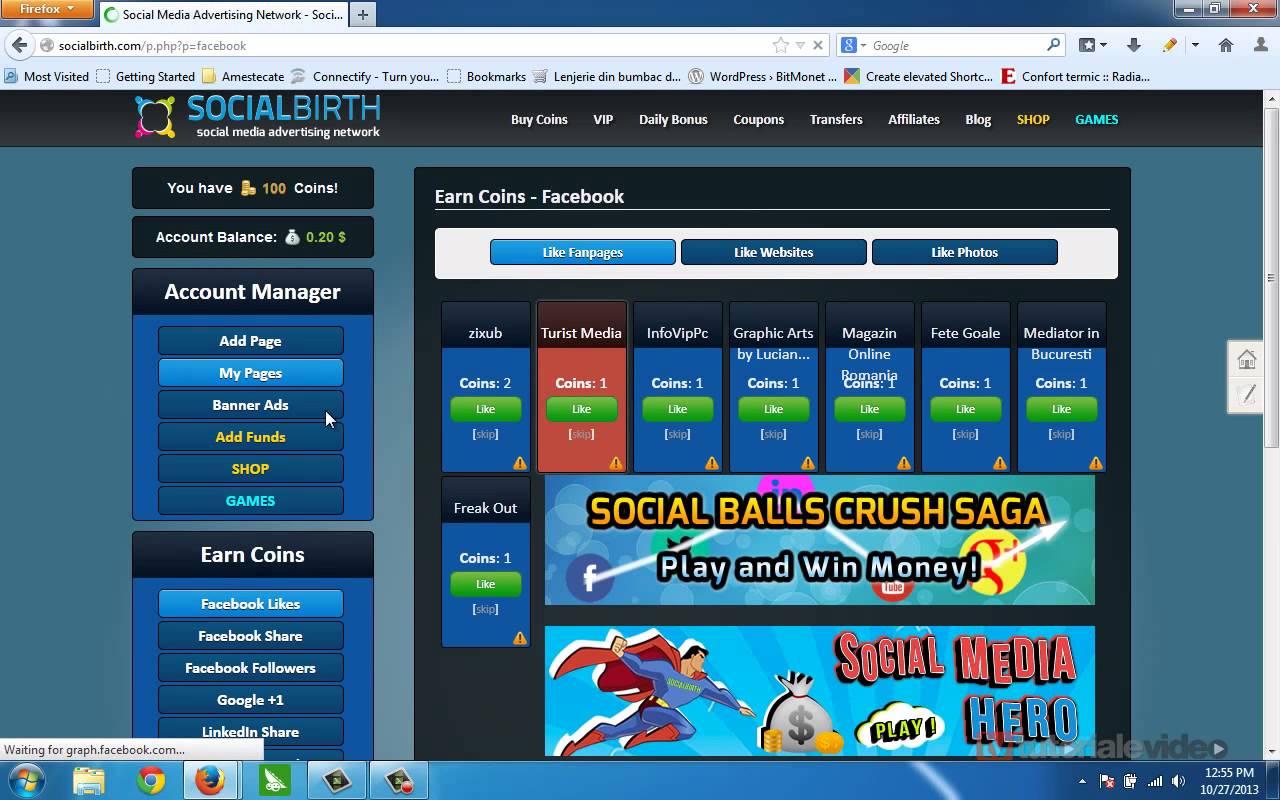
Task: Click warning icon on Turist Media card
Action: pos(616,463)
